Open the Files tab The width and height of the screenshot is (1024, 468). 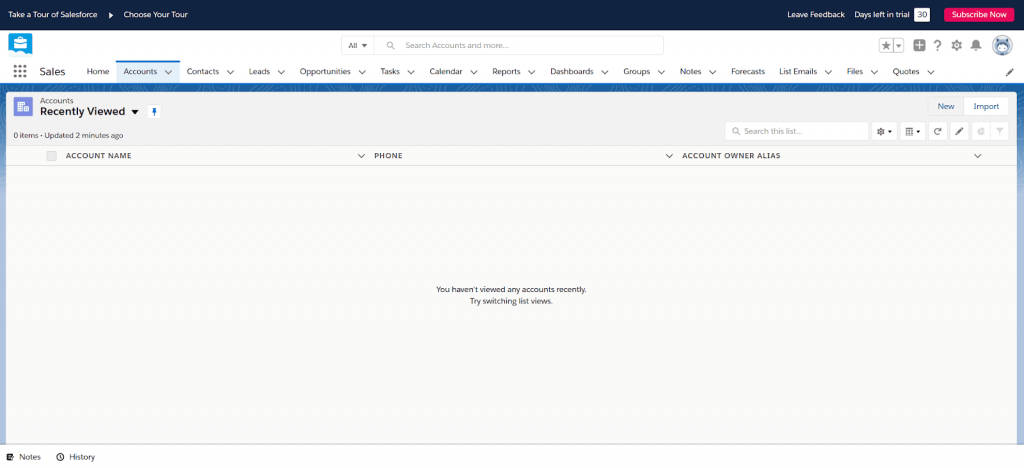tap(855, 72)
